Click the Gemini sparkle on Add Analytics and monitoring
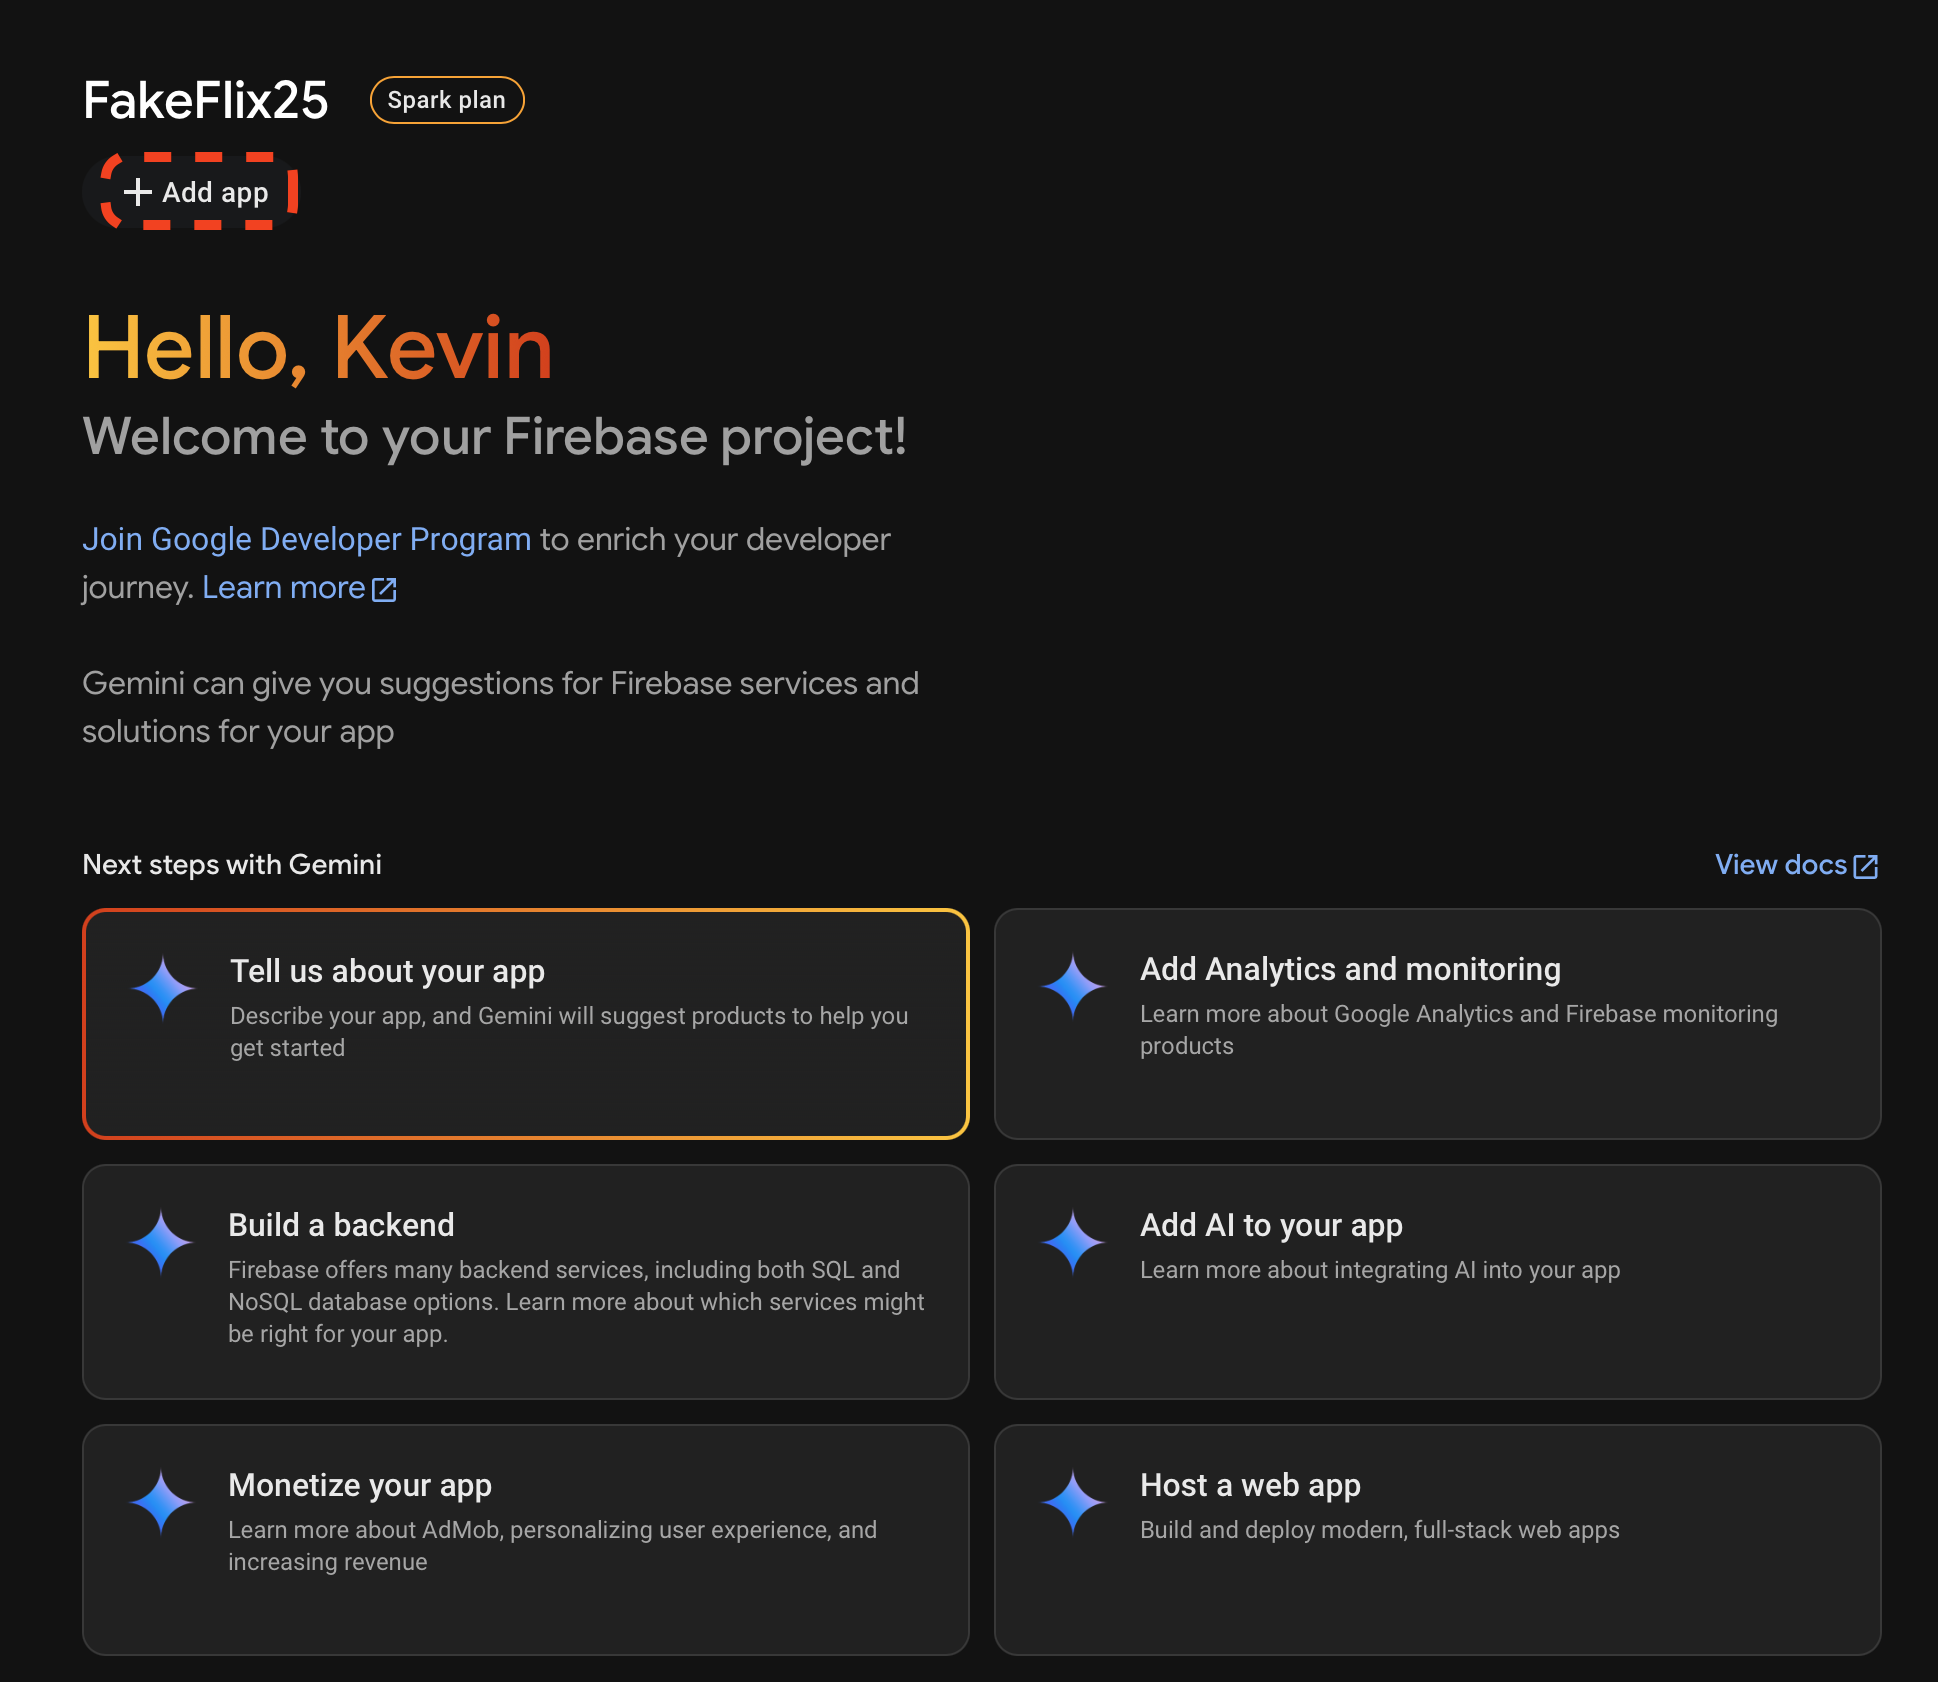Screen dimensions: 1938x1682 click(1073, 988)
